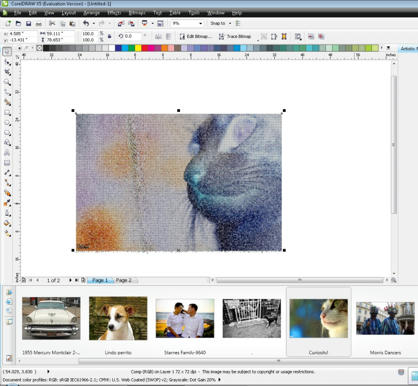Open the File menu

click(17, 13)
